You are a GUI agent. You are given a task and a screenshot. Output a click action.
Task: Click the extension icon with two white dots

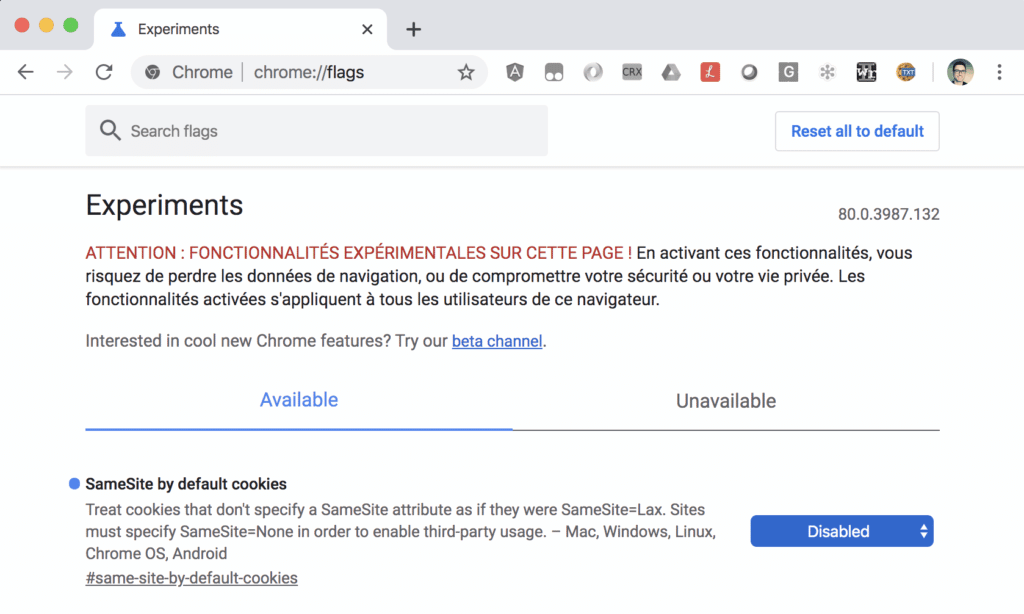[x=554, y=72]
